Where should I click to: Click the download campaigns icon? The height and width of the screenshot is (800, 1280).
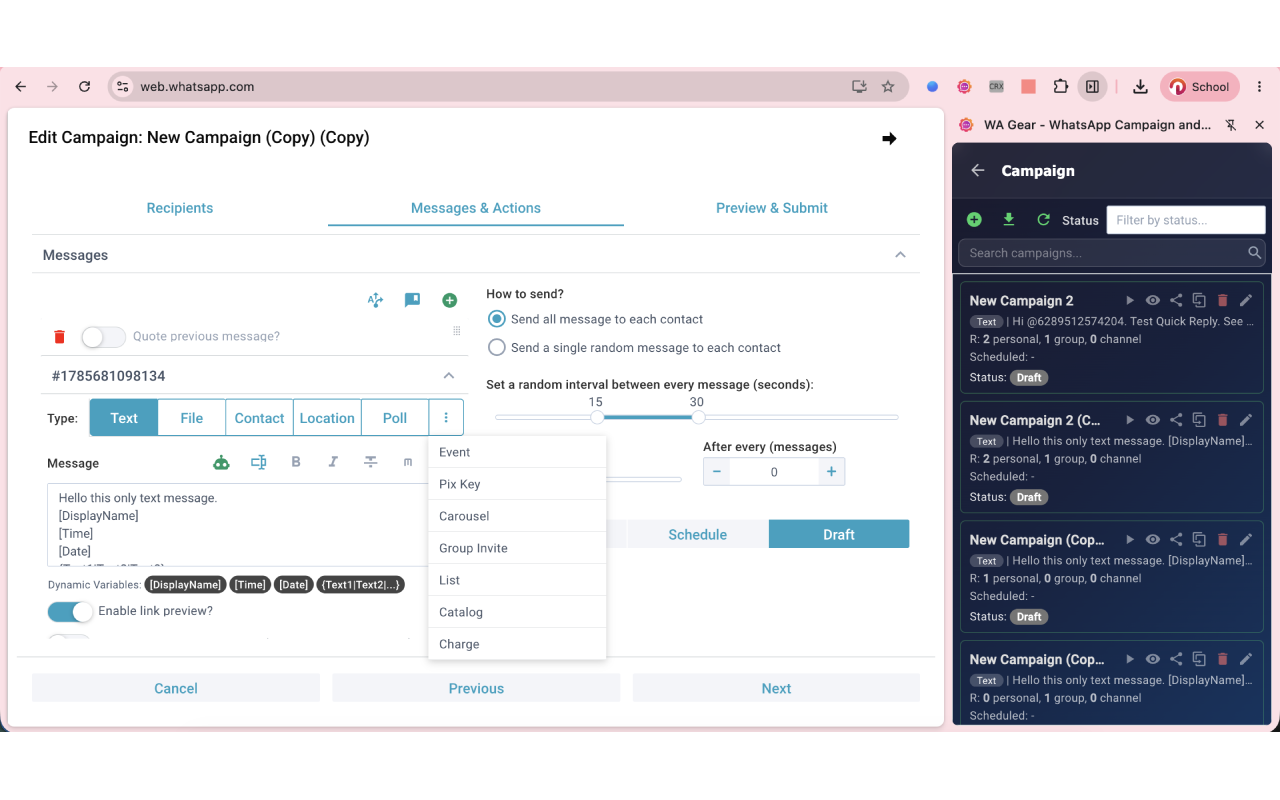1009,220
